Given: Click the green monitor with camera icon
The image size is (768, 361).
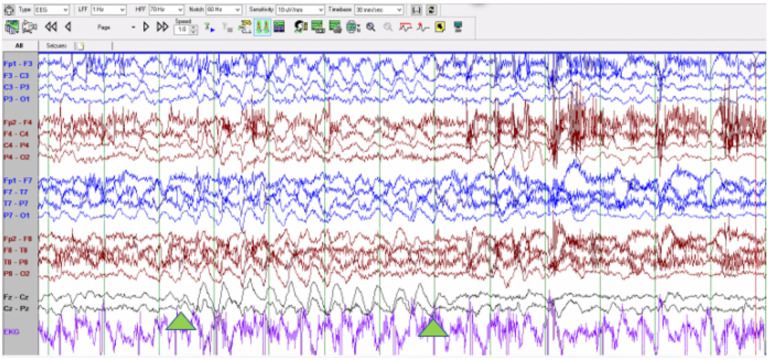Looking at the screenshot, I should [318, 27].
